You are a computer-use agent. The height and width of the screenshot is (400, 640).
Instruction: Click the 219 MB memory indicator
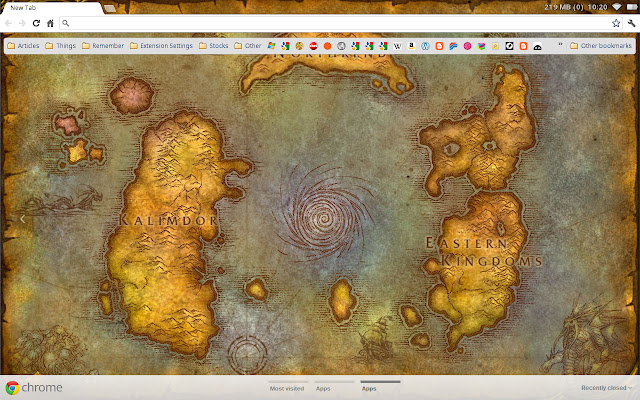coord(564,7)
